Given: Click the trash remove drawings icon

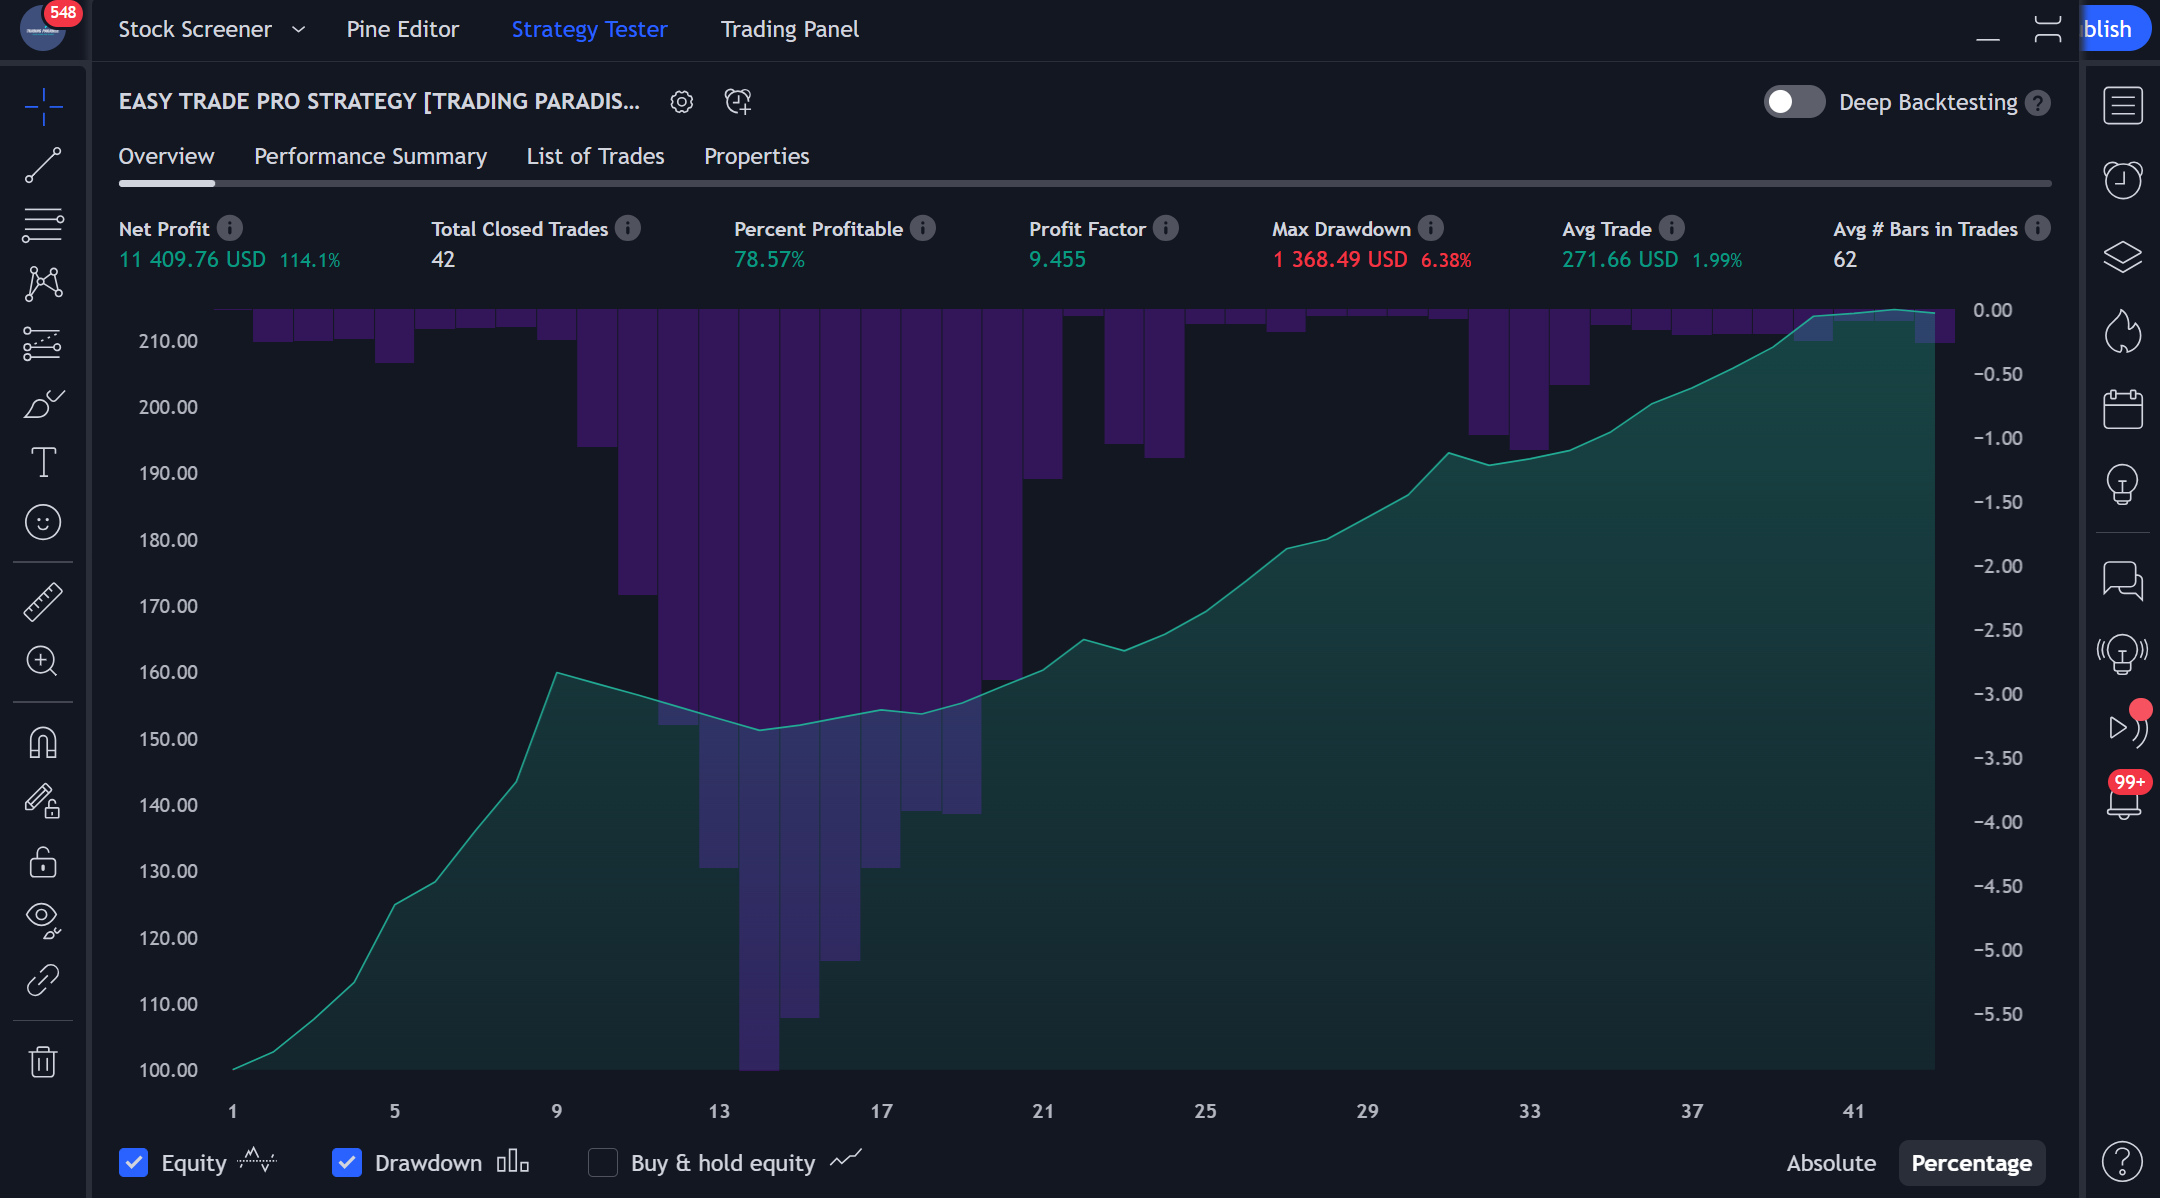Looking at the screenshot, I should point(43,1061).
